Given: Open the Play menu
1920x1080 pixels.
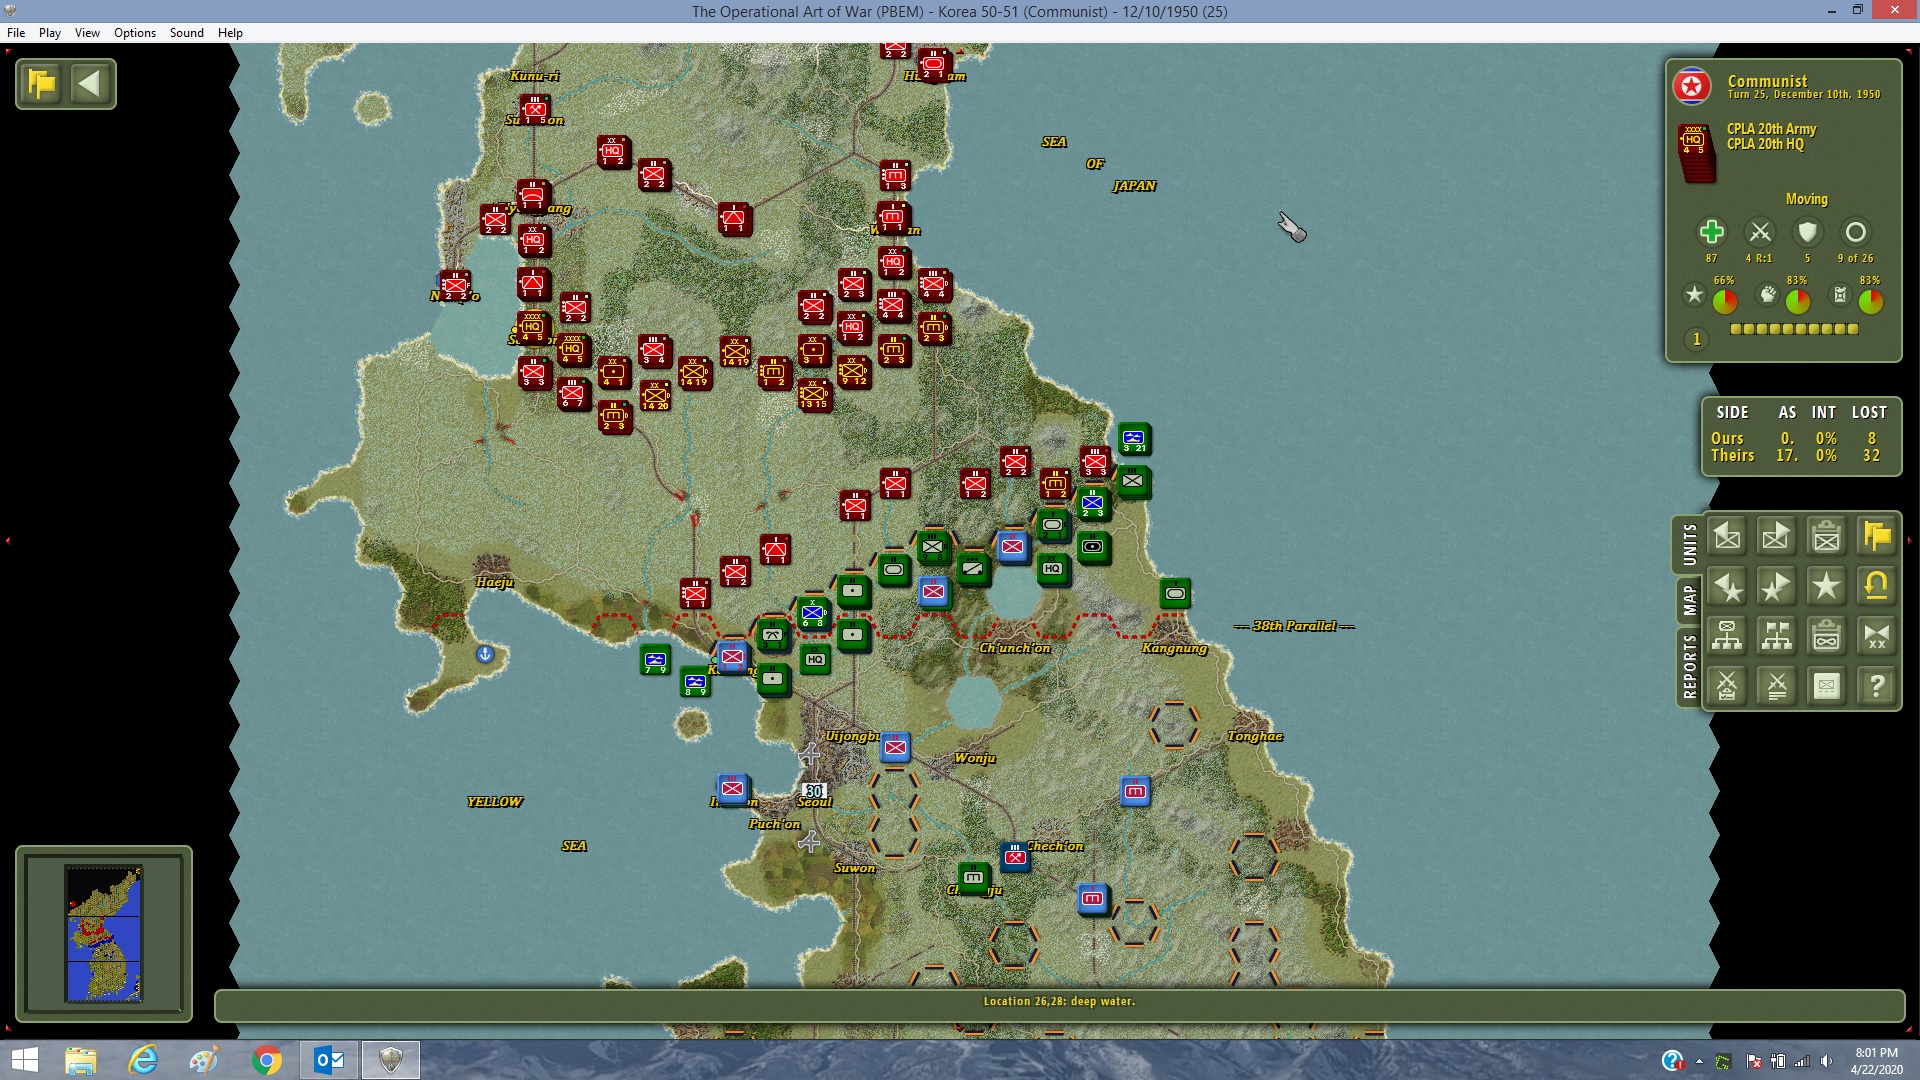Looking at the screenshot, I should (50, 33).
